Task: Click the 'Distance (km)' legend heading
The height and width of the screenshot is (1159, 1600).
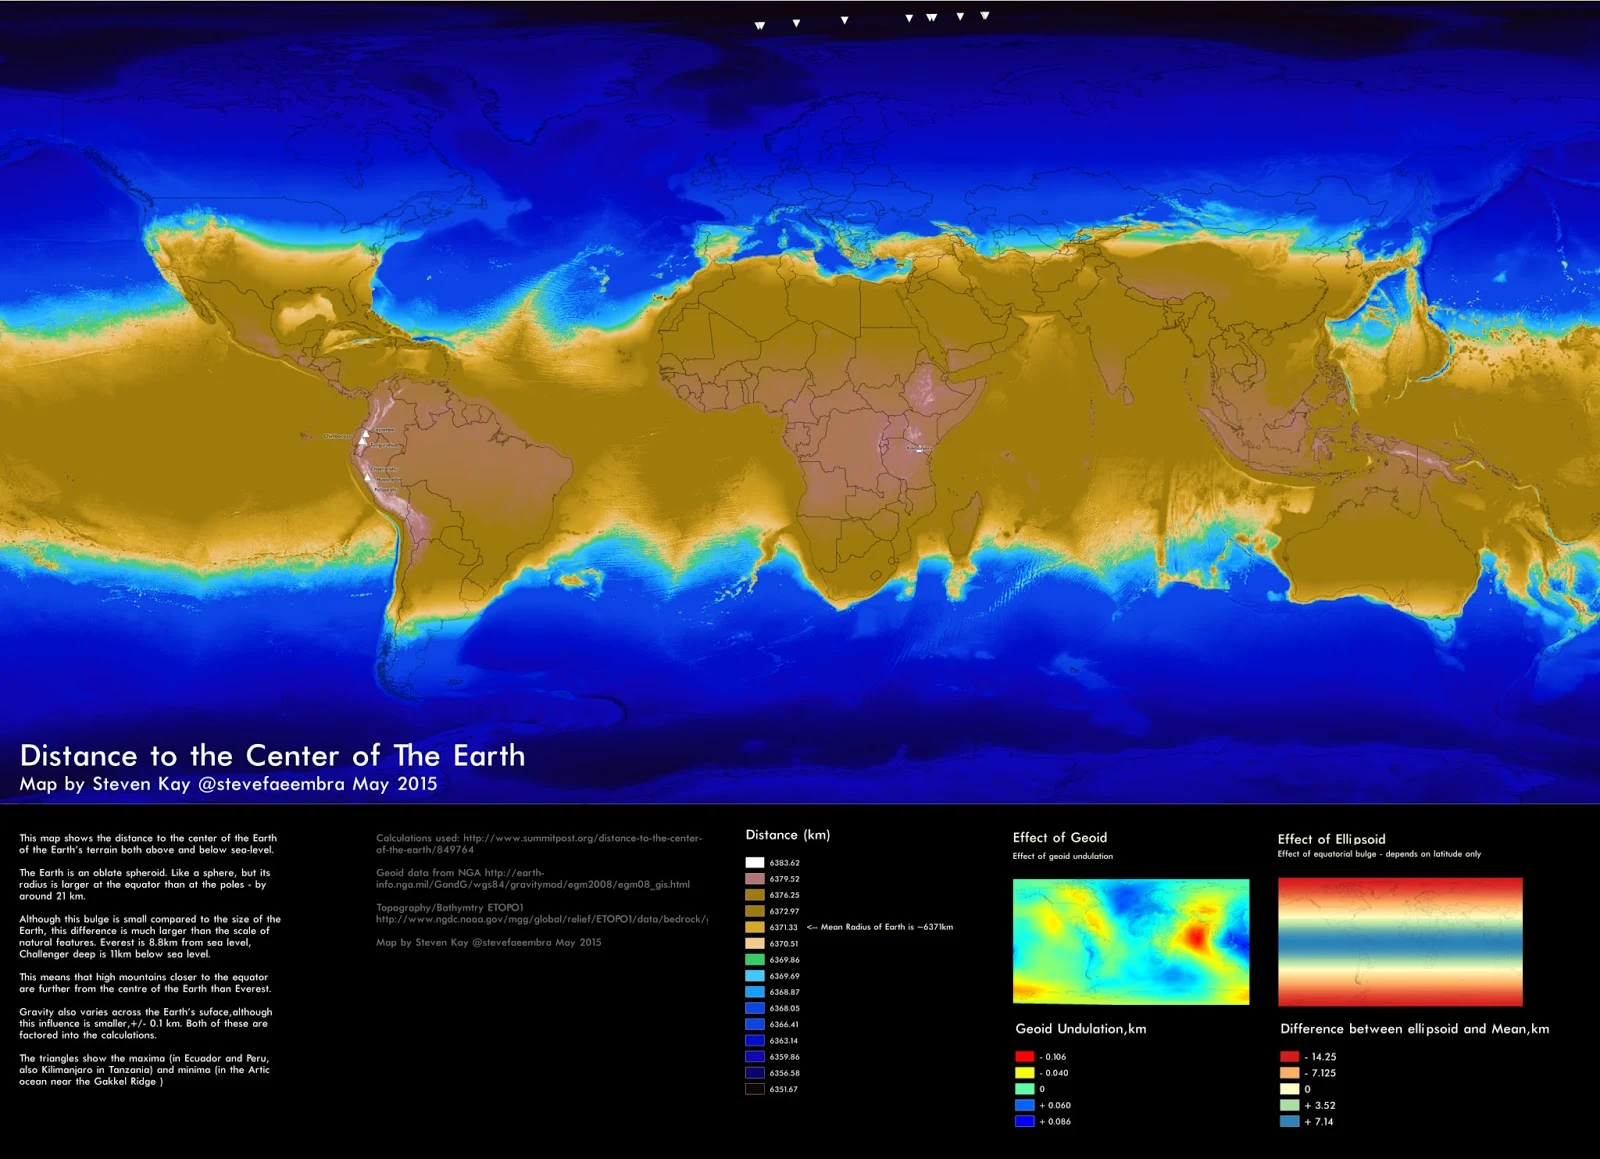Action: pyautogui.click(x=788, y=835)
